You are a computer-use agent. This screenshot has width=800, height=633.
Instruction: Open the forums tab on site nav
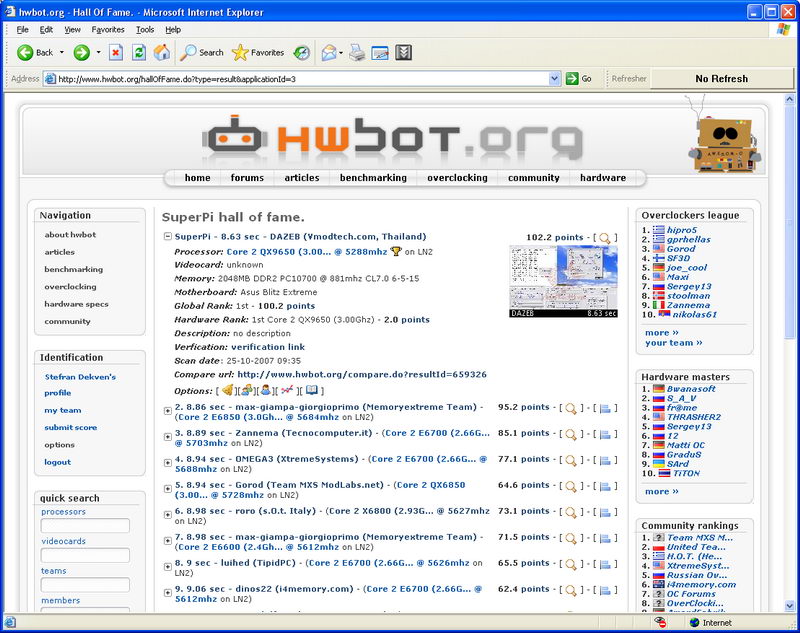247,178
